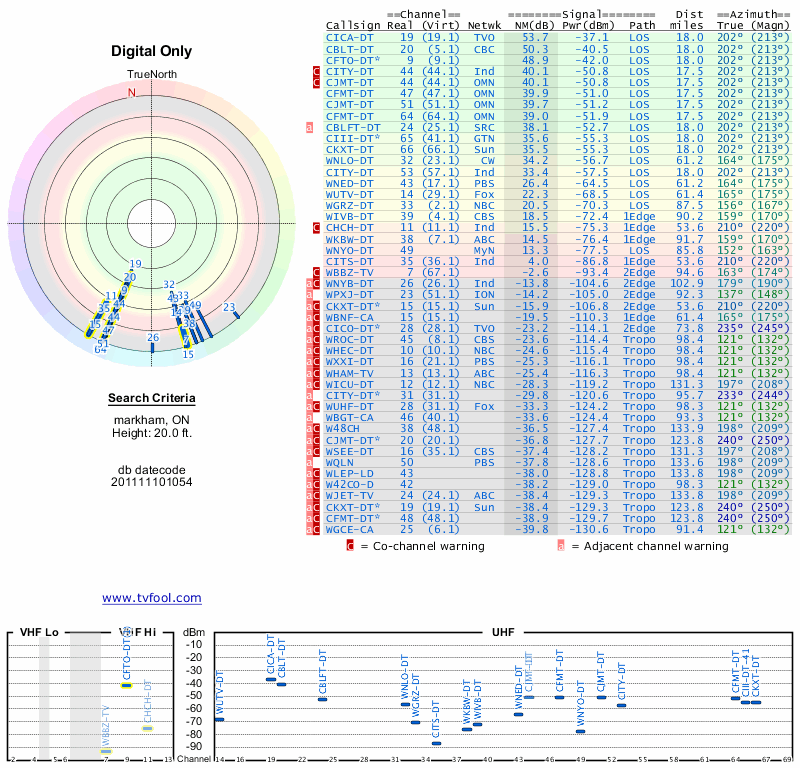
Task: Select the WBBZ-TV callsign in the table
Action: 350,273
